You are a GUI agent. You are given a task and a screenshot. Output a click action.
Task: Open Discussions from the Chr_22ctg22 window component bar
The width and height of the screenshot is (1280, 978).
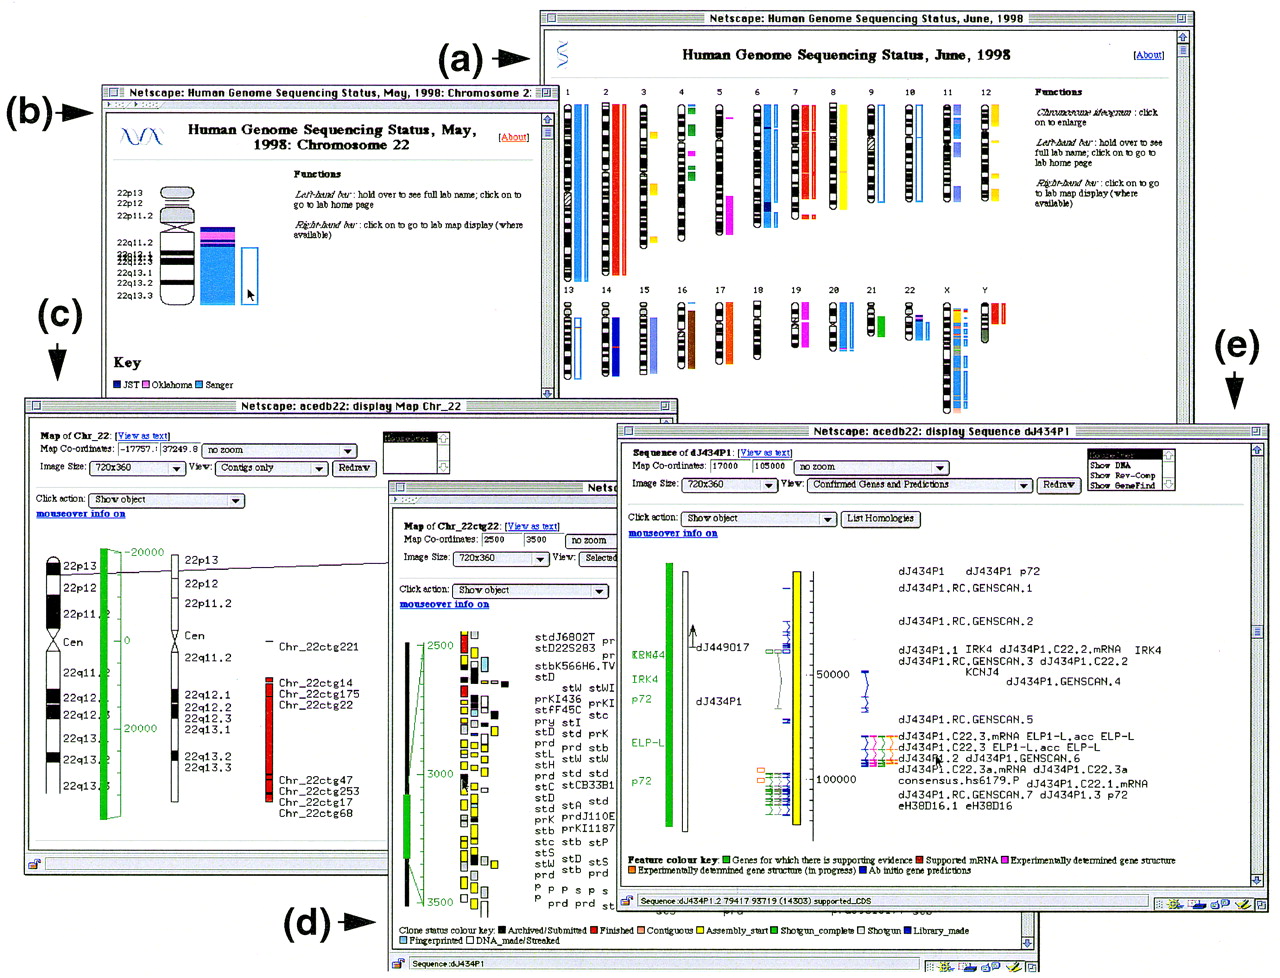click(x=988, y=966)
